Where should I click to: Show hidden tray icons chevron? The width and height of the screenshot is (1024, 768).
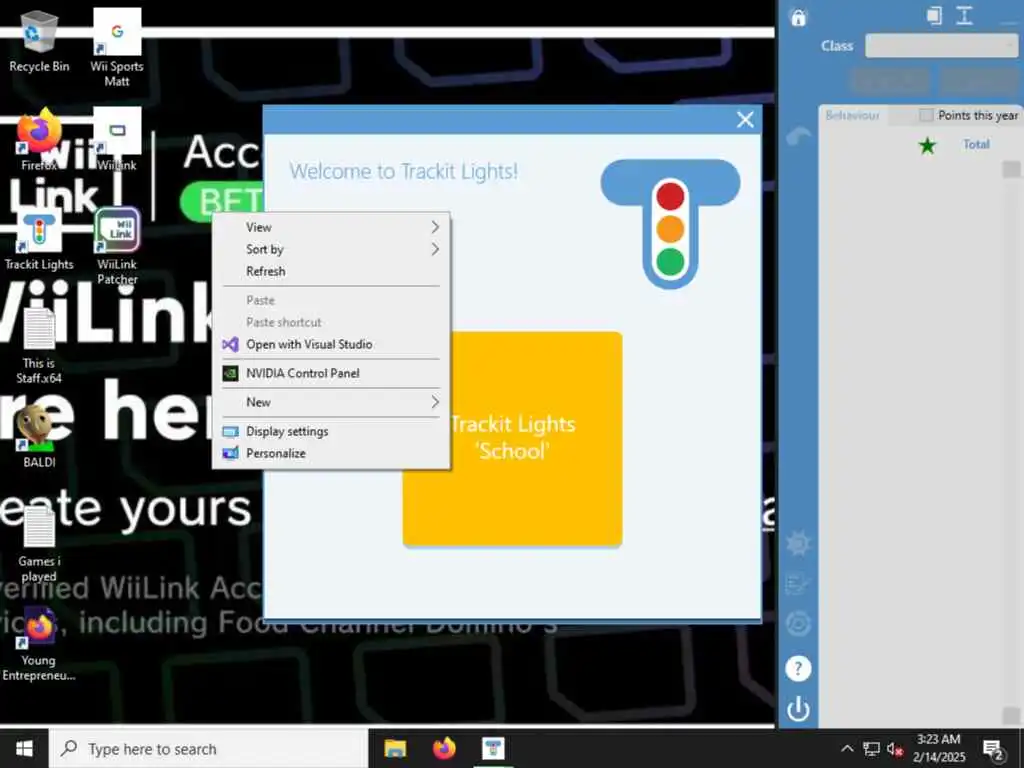847,748
